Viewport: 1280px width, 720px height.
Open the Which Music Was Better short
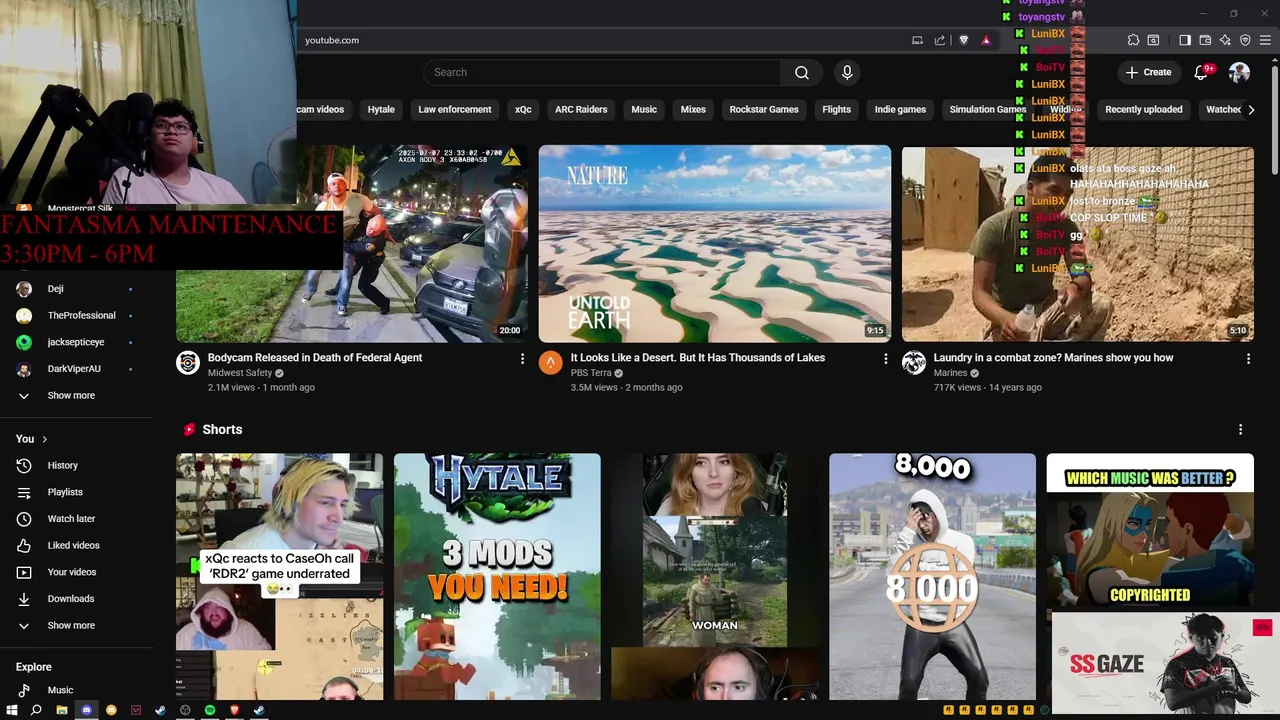tap(1150, 532)
